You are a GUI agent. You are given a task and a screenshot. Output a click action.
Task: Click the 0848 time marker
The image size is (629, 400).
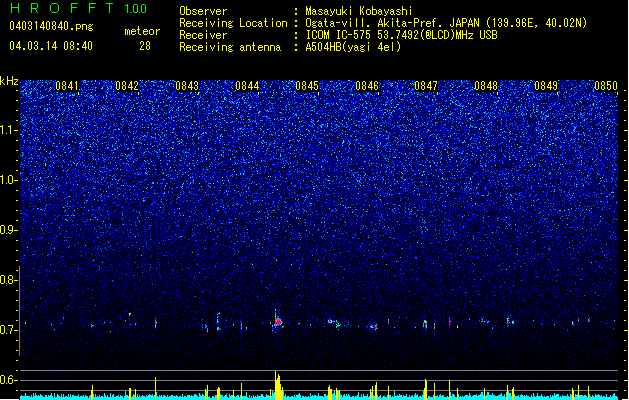point(486,86)
